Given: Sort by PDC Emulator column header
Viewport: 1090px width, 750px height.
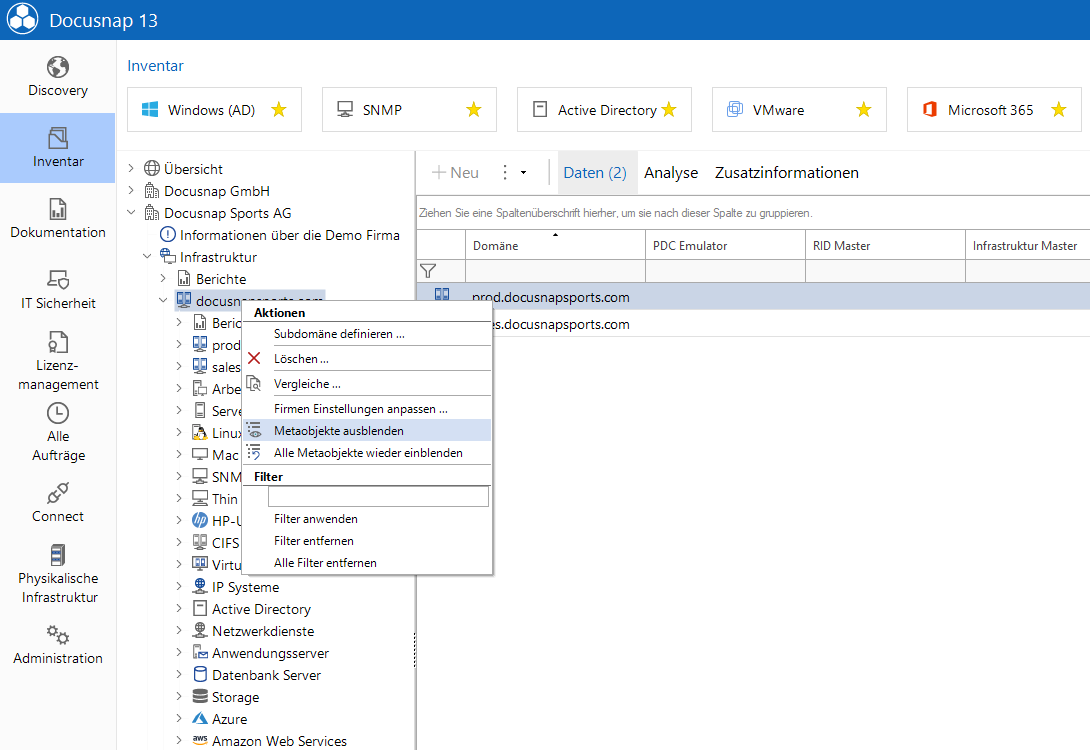Looking at the screenshot, I should pos(725,245).
